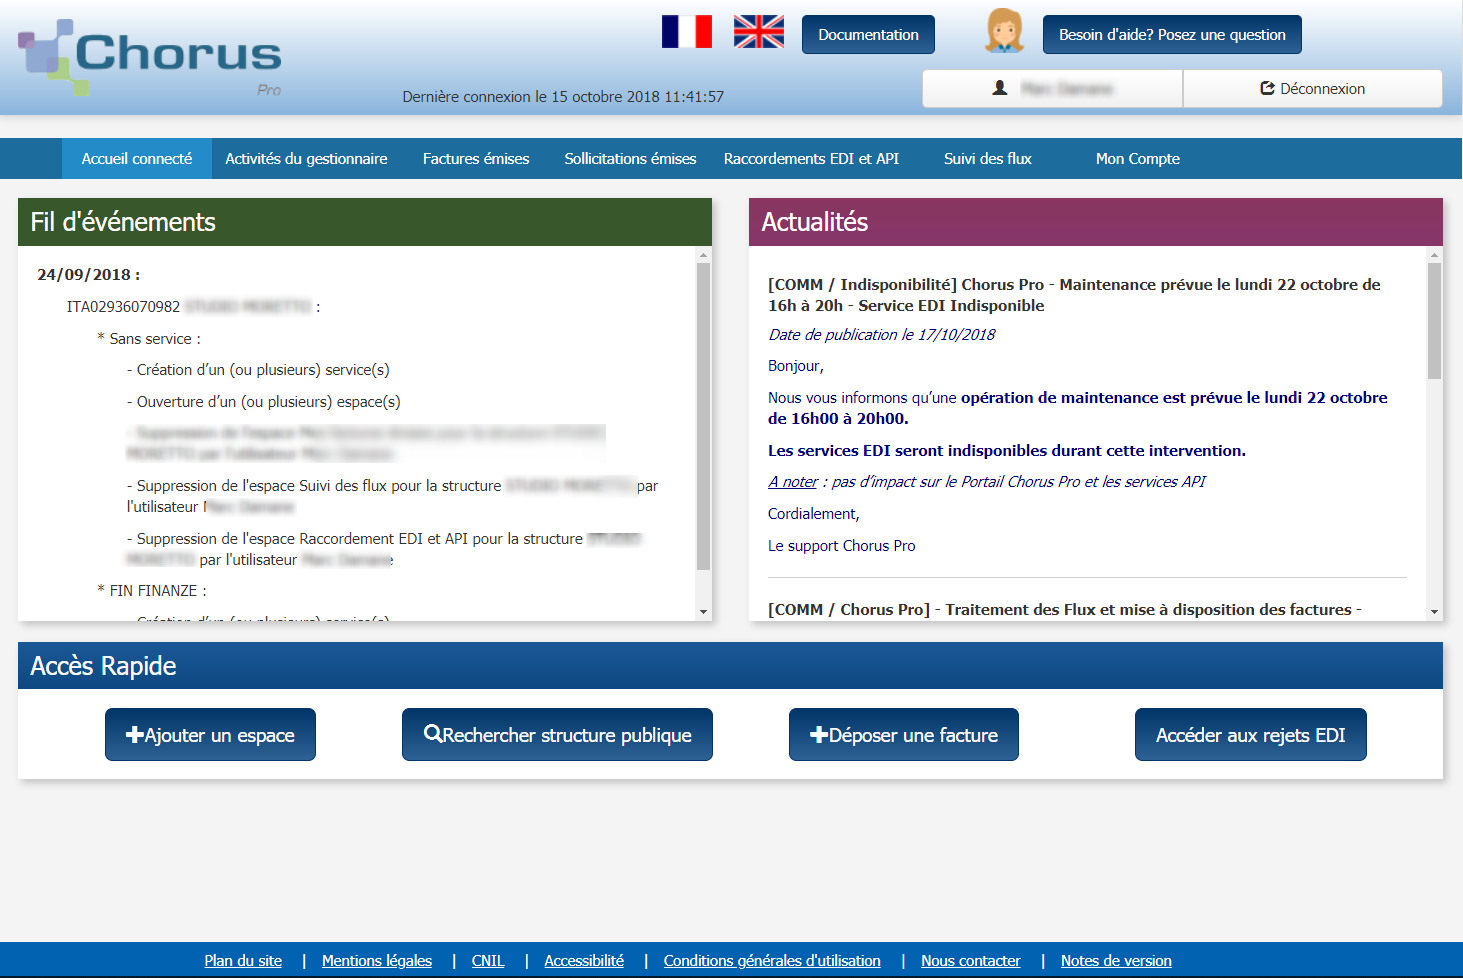Click the user avatar image in the header
1463x978 pixels.
1003,33
